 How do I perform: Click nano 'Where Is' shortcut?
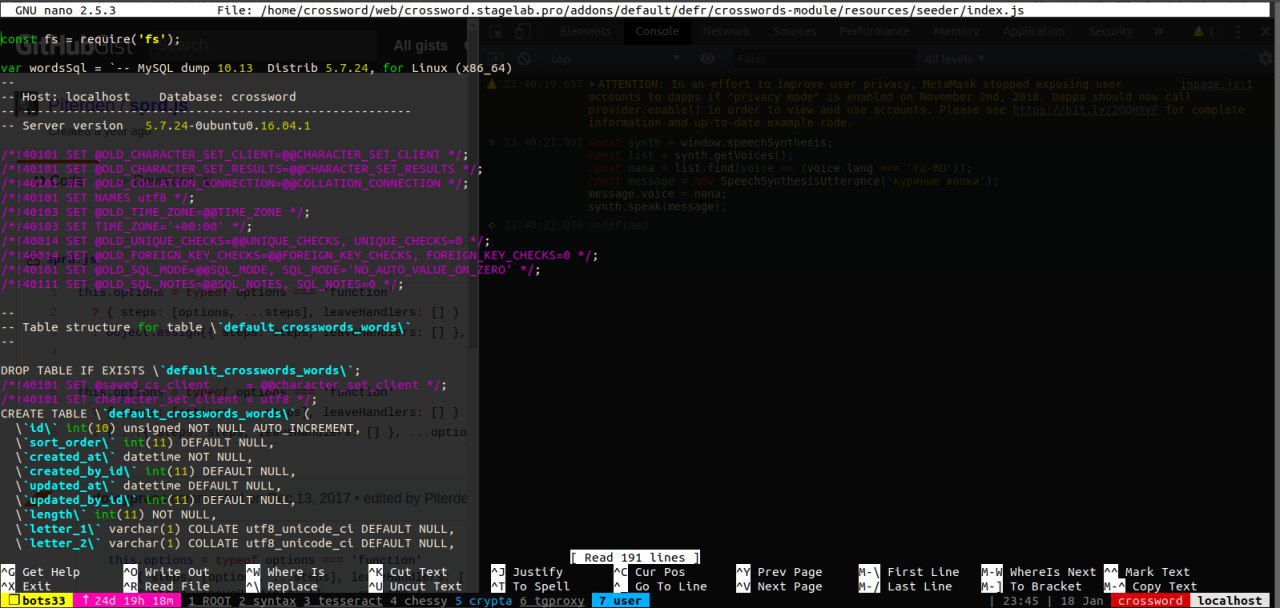[x=285, y=572]
